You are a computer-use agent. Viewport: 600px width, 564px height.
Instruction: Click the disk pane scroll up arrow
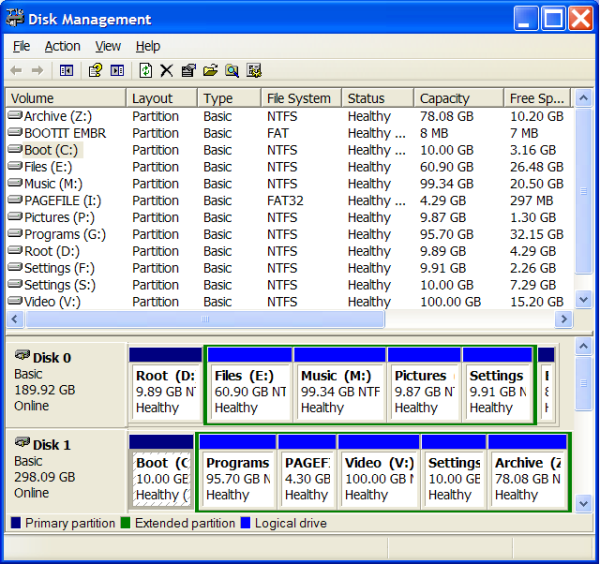point(584,347)
